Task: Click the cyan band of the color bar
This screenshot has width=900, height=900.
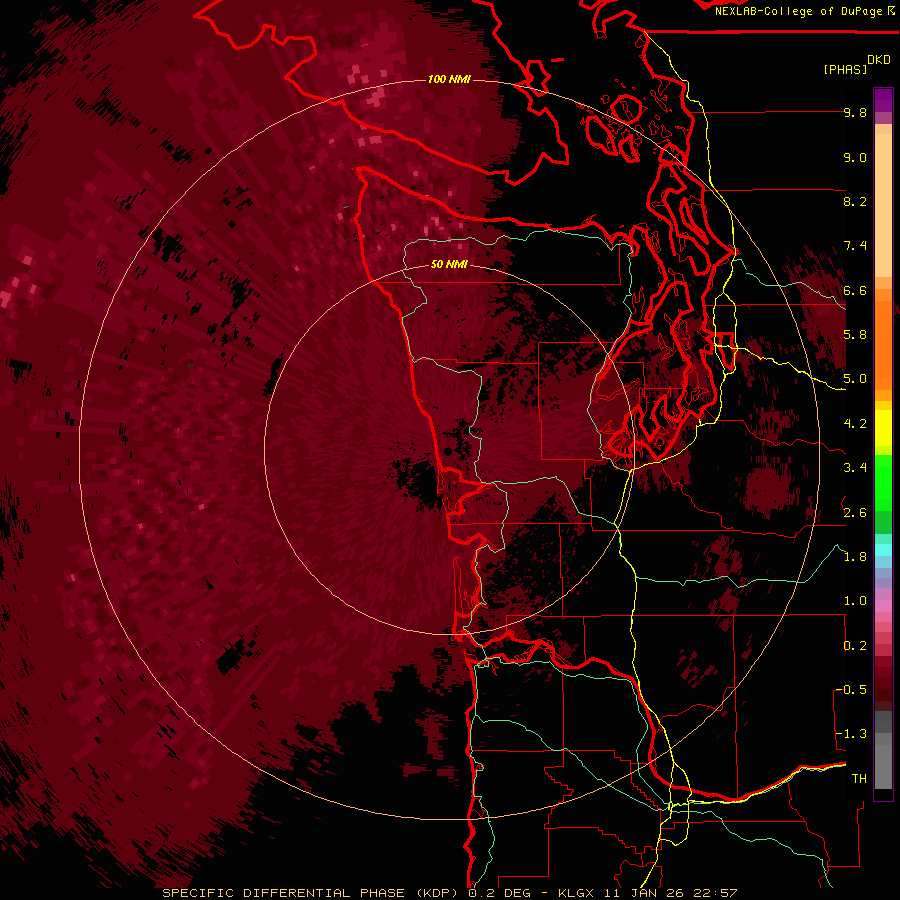Action: coord(883,549)
